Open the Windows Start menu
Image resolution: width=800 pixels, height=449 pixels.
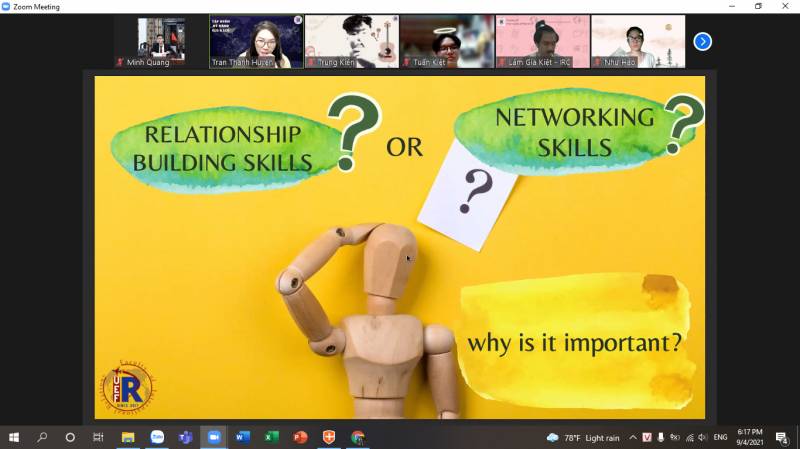14,437
